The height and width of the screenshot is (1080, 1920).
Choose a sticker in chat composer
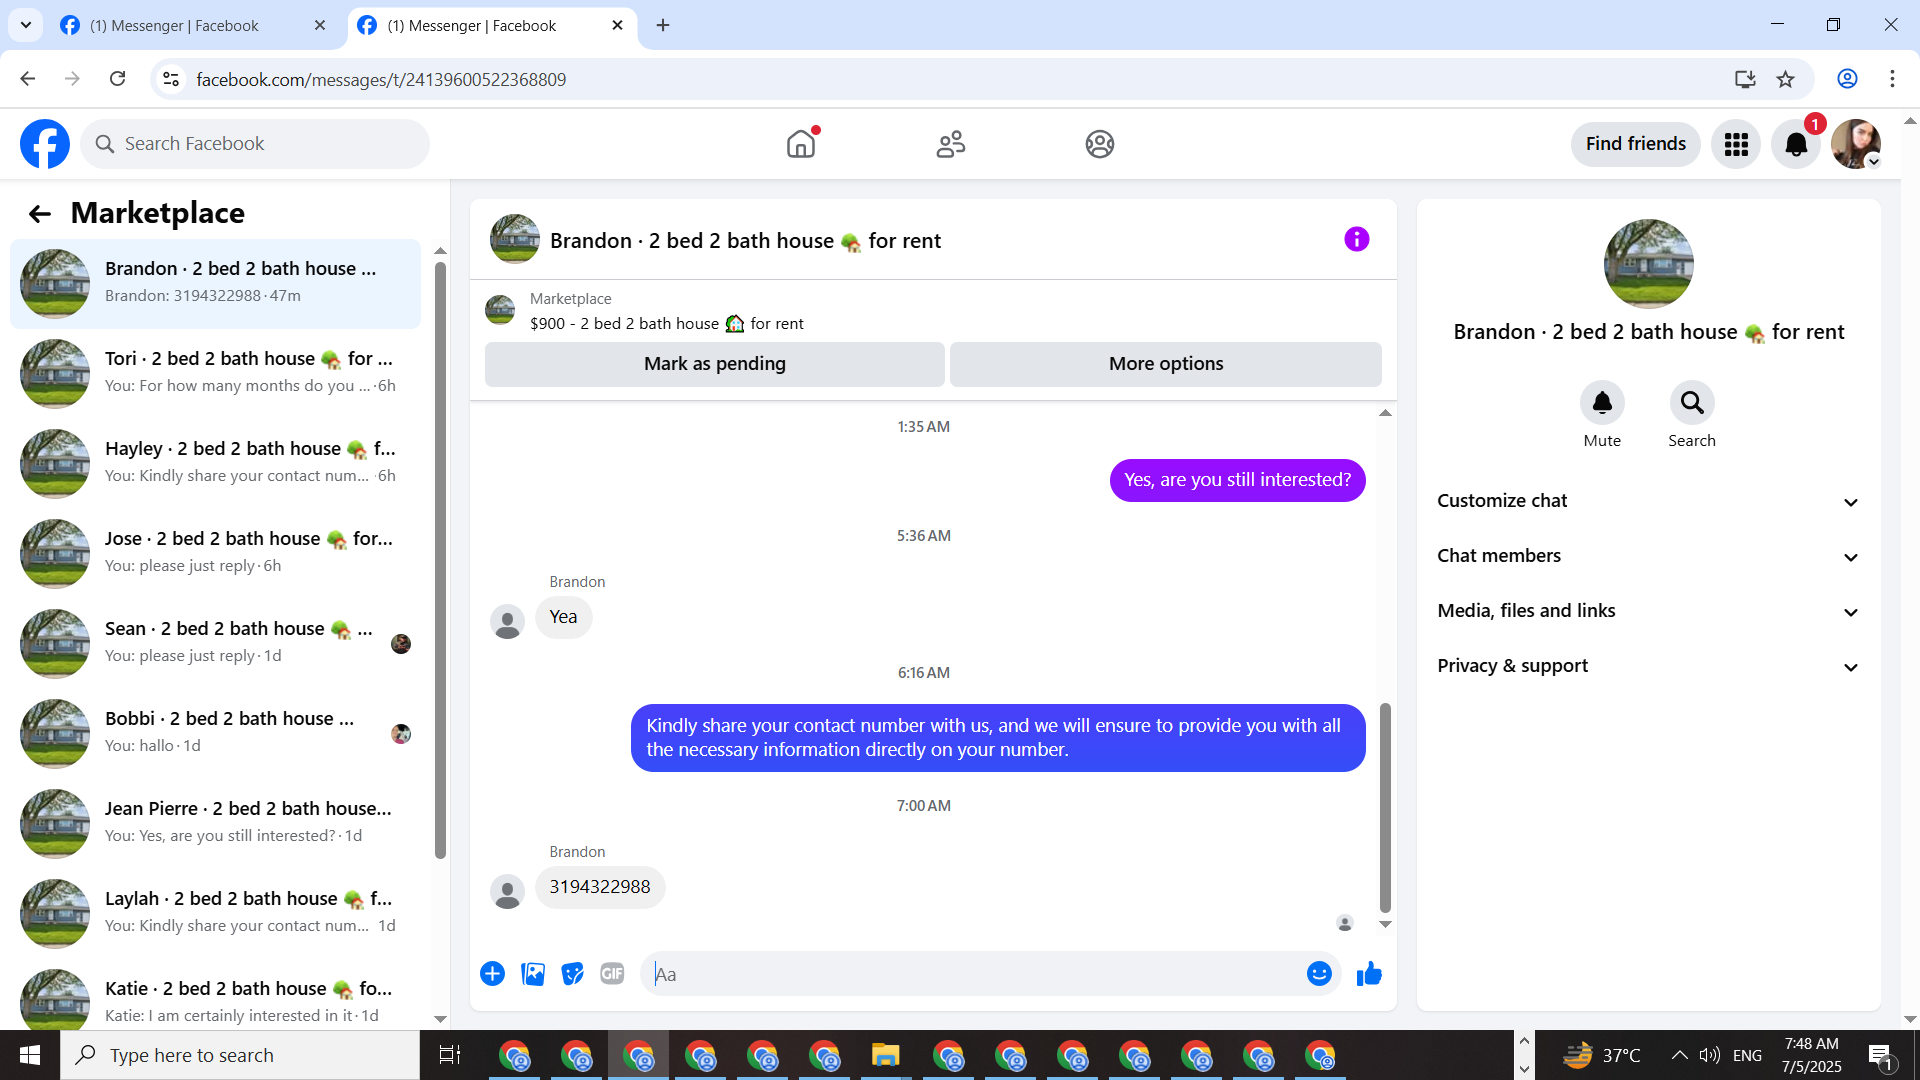pyautogui.click(x=572, y=974)
